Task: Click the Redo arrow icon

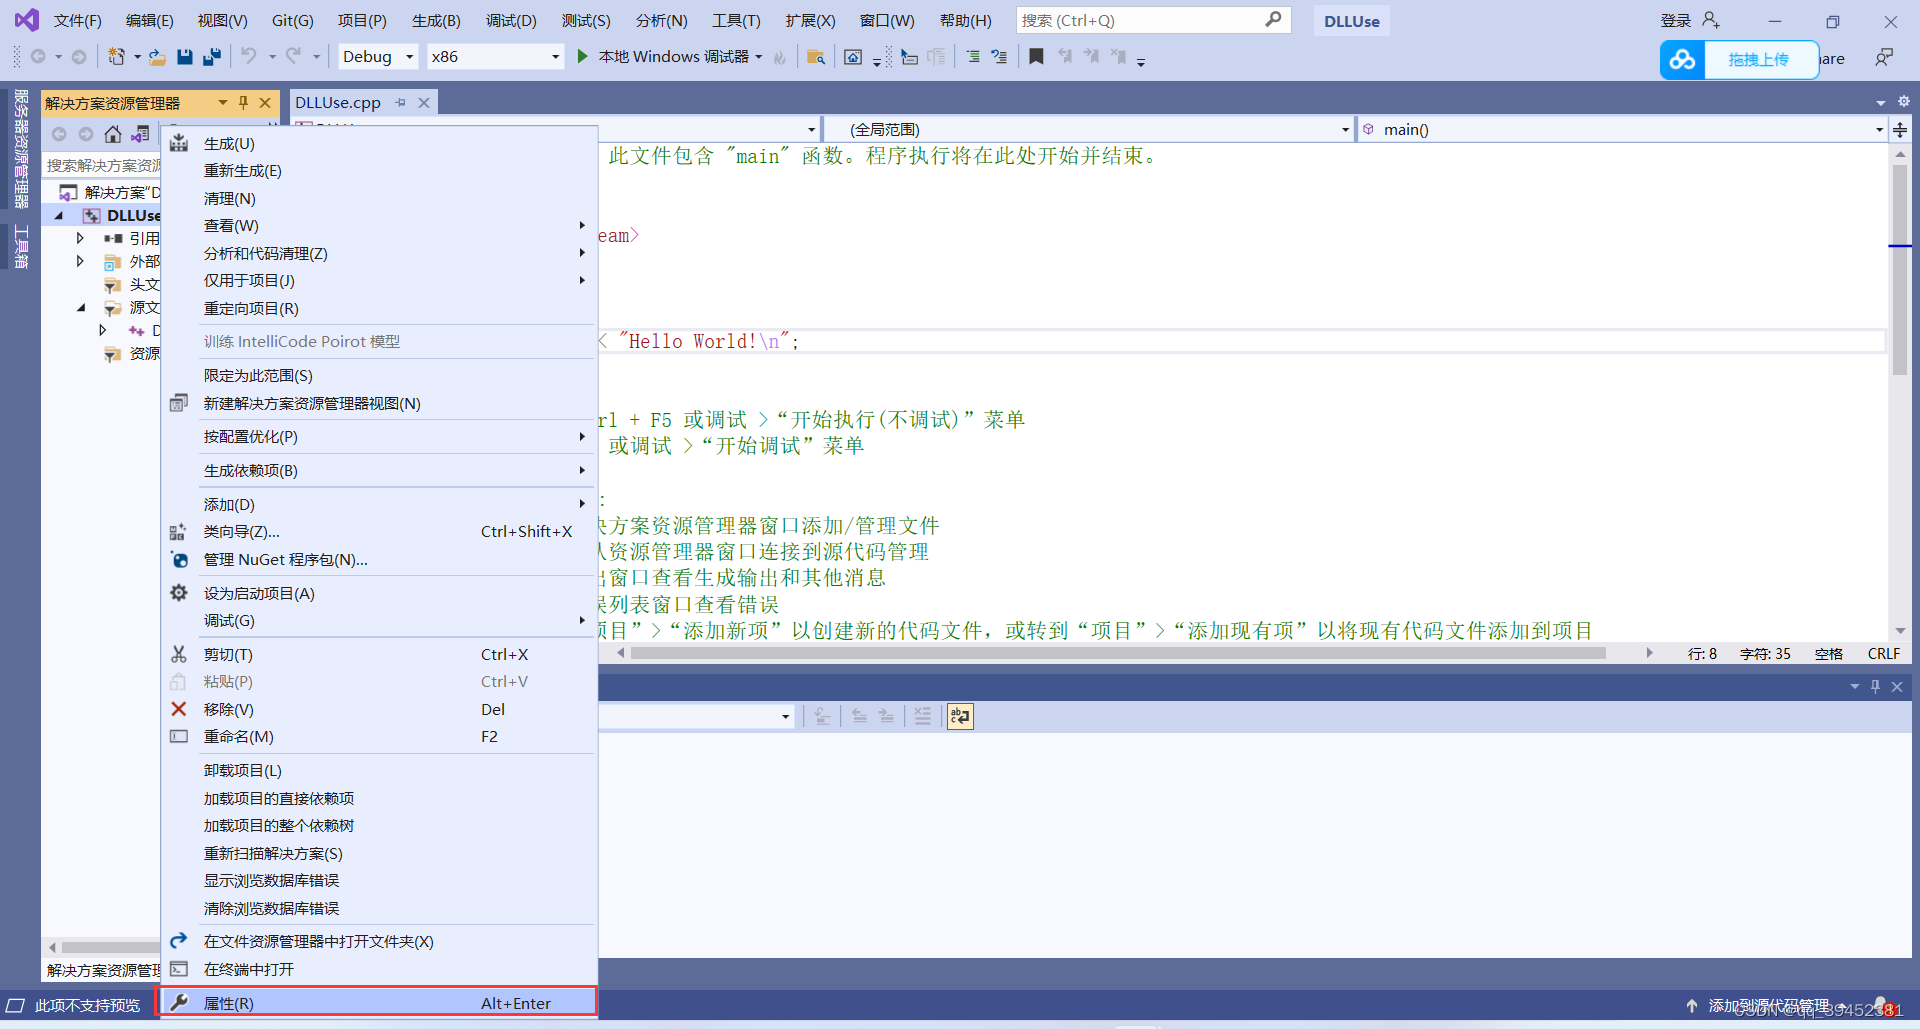Action: 293,56
